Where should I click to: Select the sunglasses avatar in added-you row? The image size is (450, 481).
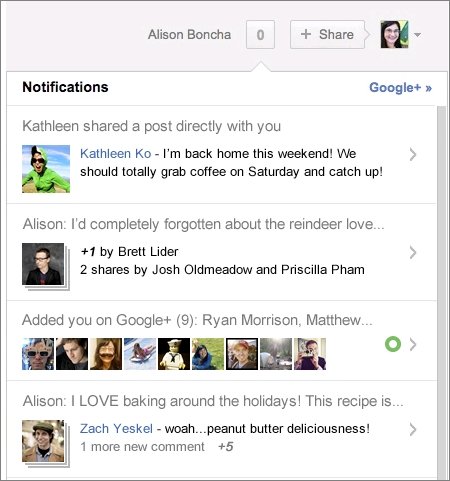38,354
